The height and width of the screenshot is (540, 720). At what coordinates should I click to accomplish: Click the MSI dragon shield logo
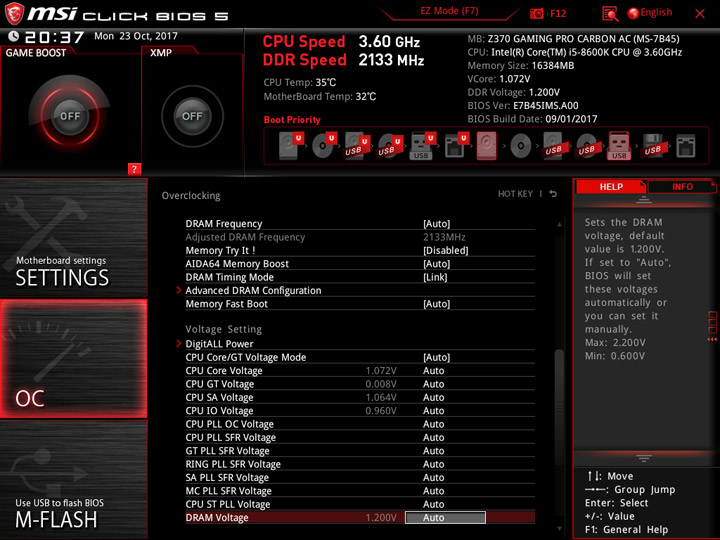pos(14,13)
